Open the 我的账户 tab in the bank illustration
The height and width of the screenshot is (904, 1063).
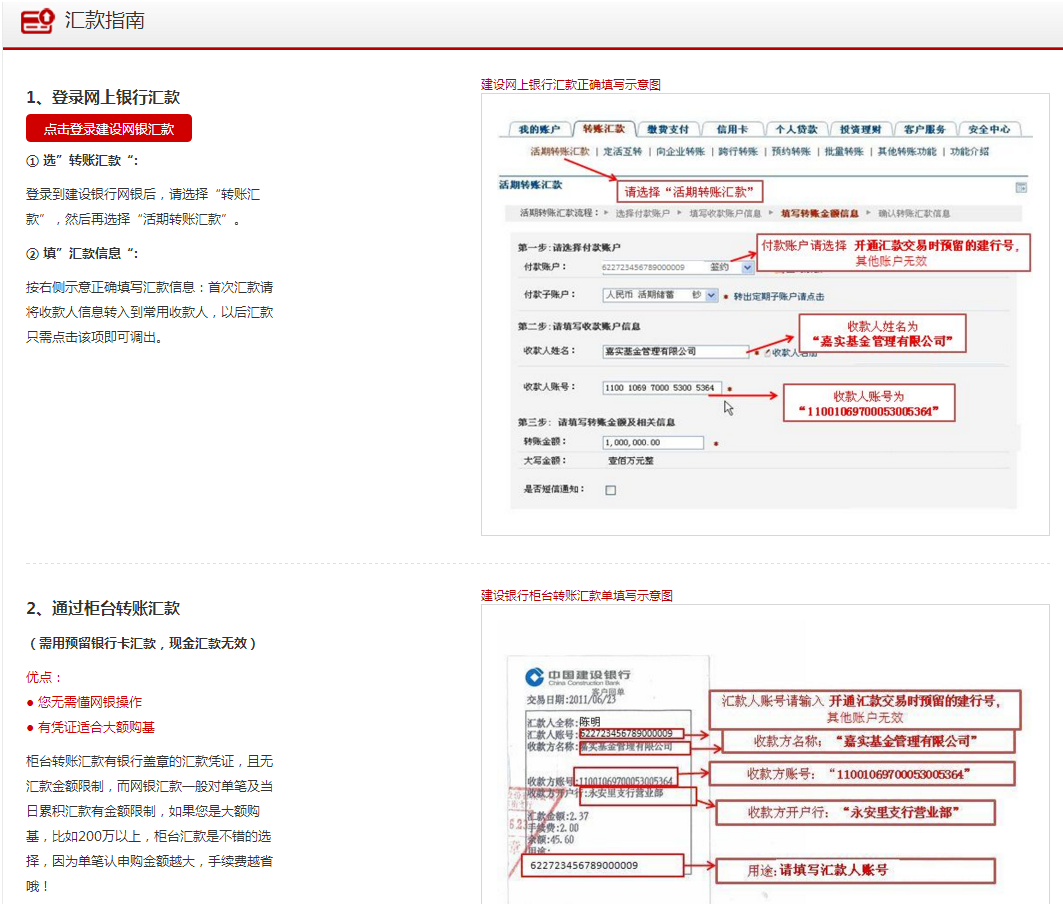click(x=539, y=129)
